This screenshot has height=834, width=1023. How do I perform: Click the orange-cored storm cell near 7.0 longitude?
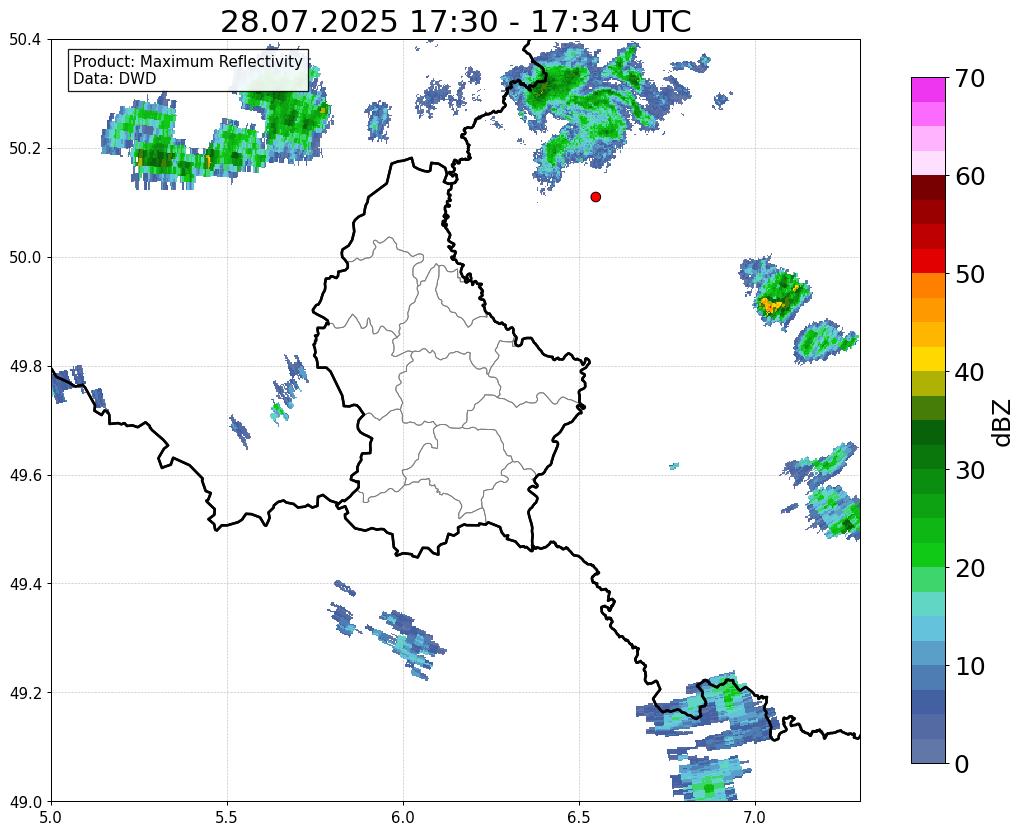pos(776,292)
